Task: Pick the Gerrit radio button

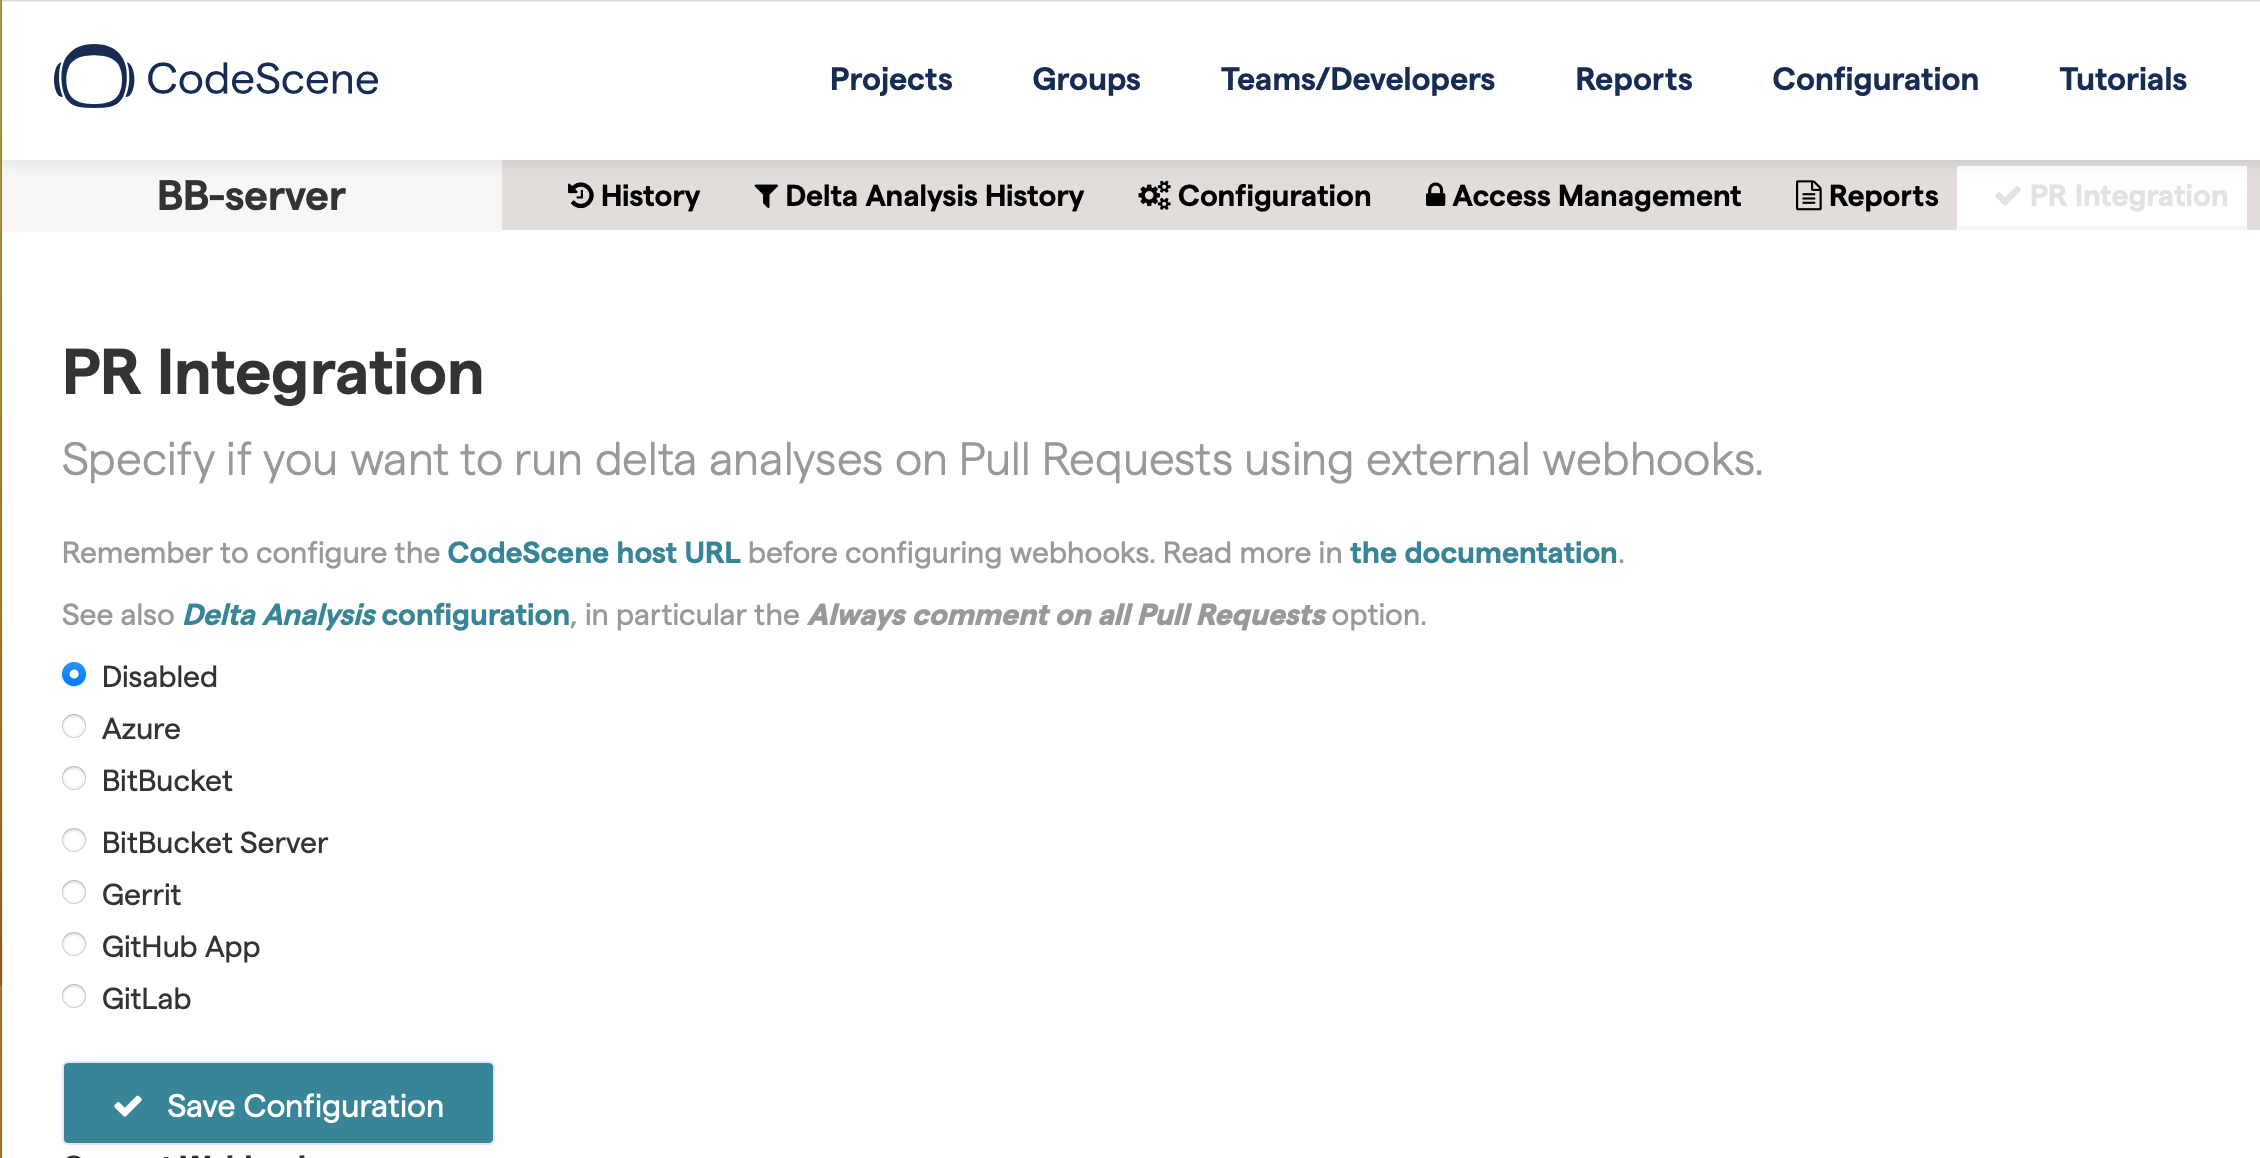Action: (74, 893)
